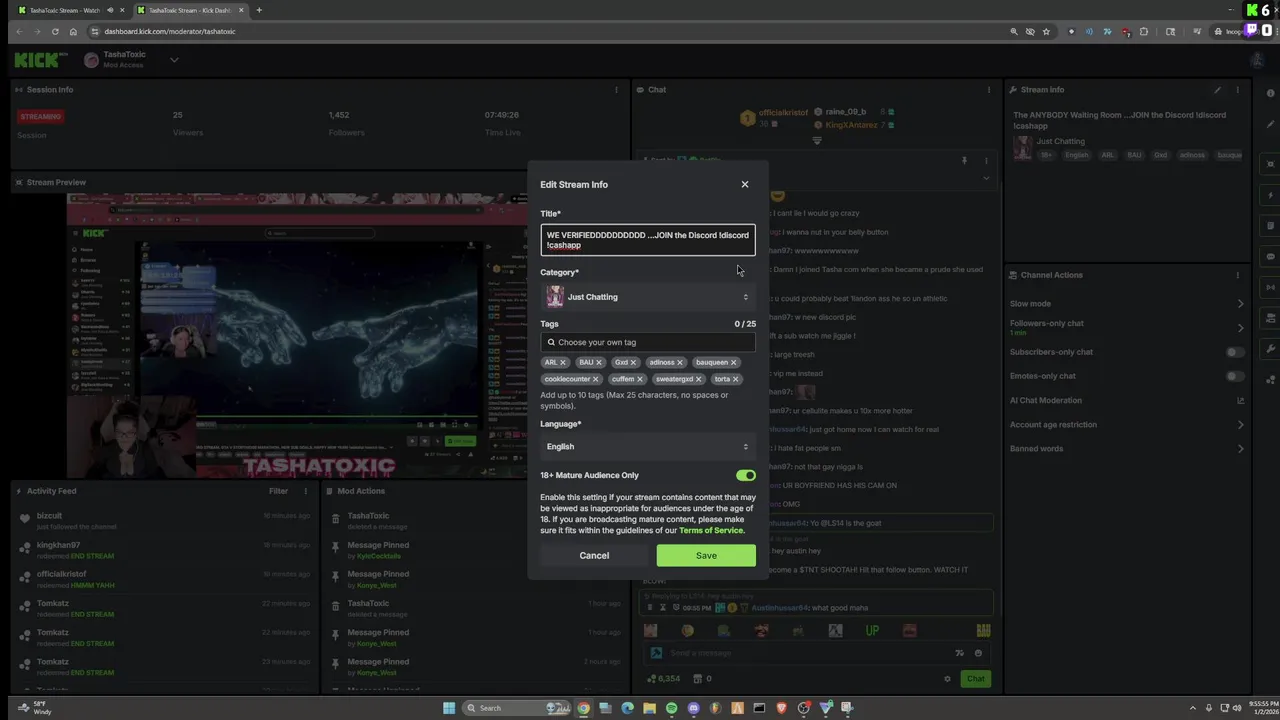Collapse the pinned message chevron in Chat
1280x720 pixels.
(986, 178)
